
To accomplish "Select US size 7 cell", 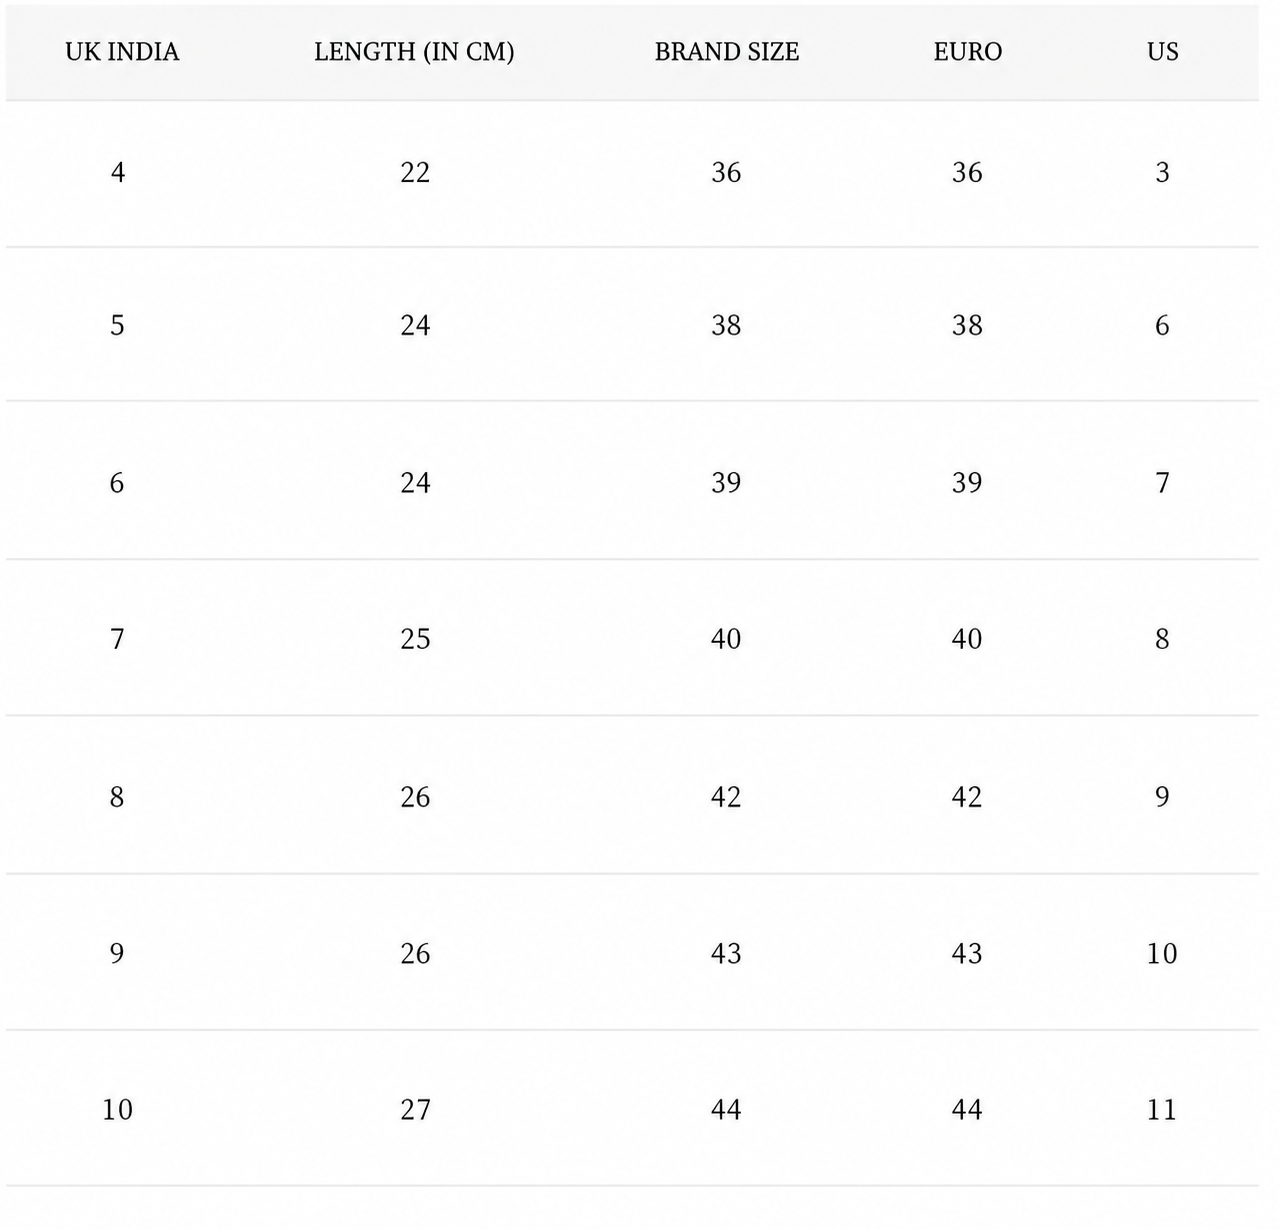I will click(1162, 483).
